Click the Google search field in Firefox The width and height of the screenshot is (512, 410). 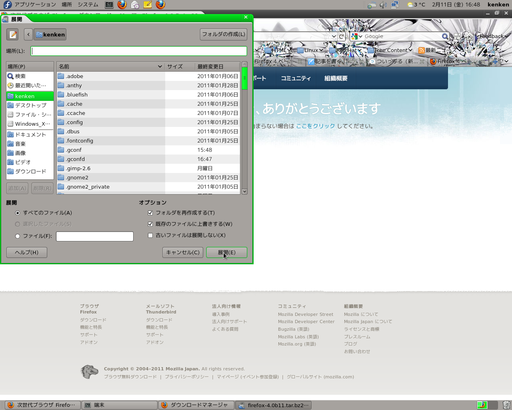(x=402, y=36)
